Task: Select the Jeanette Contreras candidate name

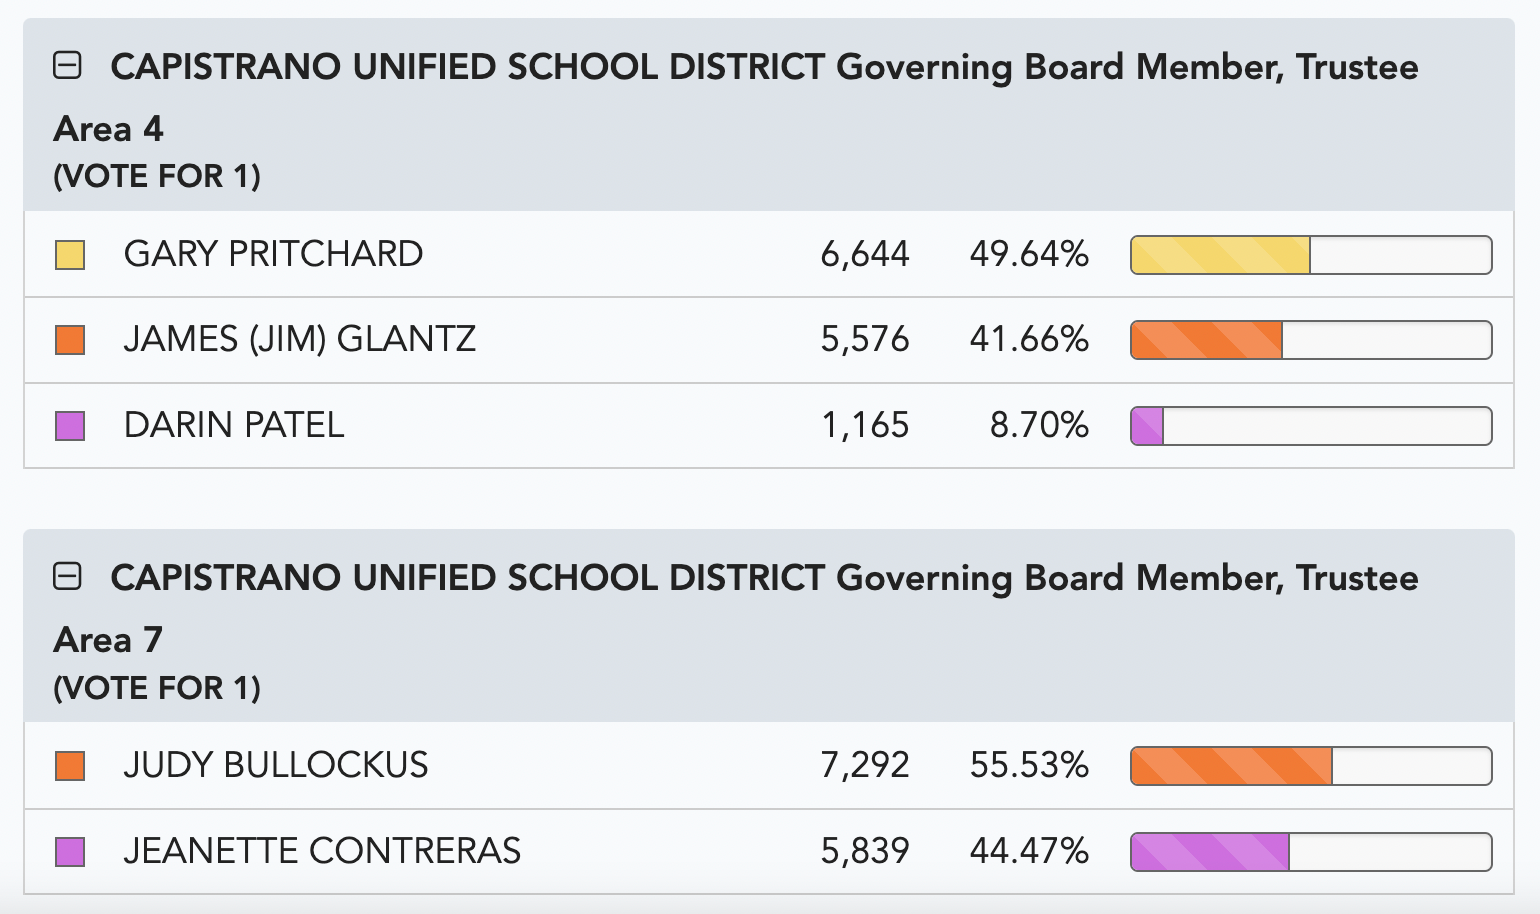Action: coord(322,851)
